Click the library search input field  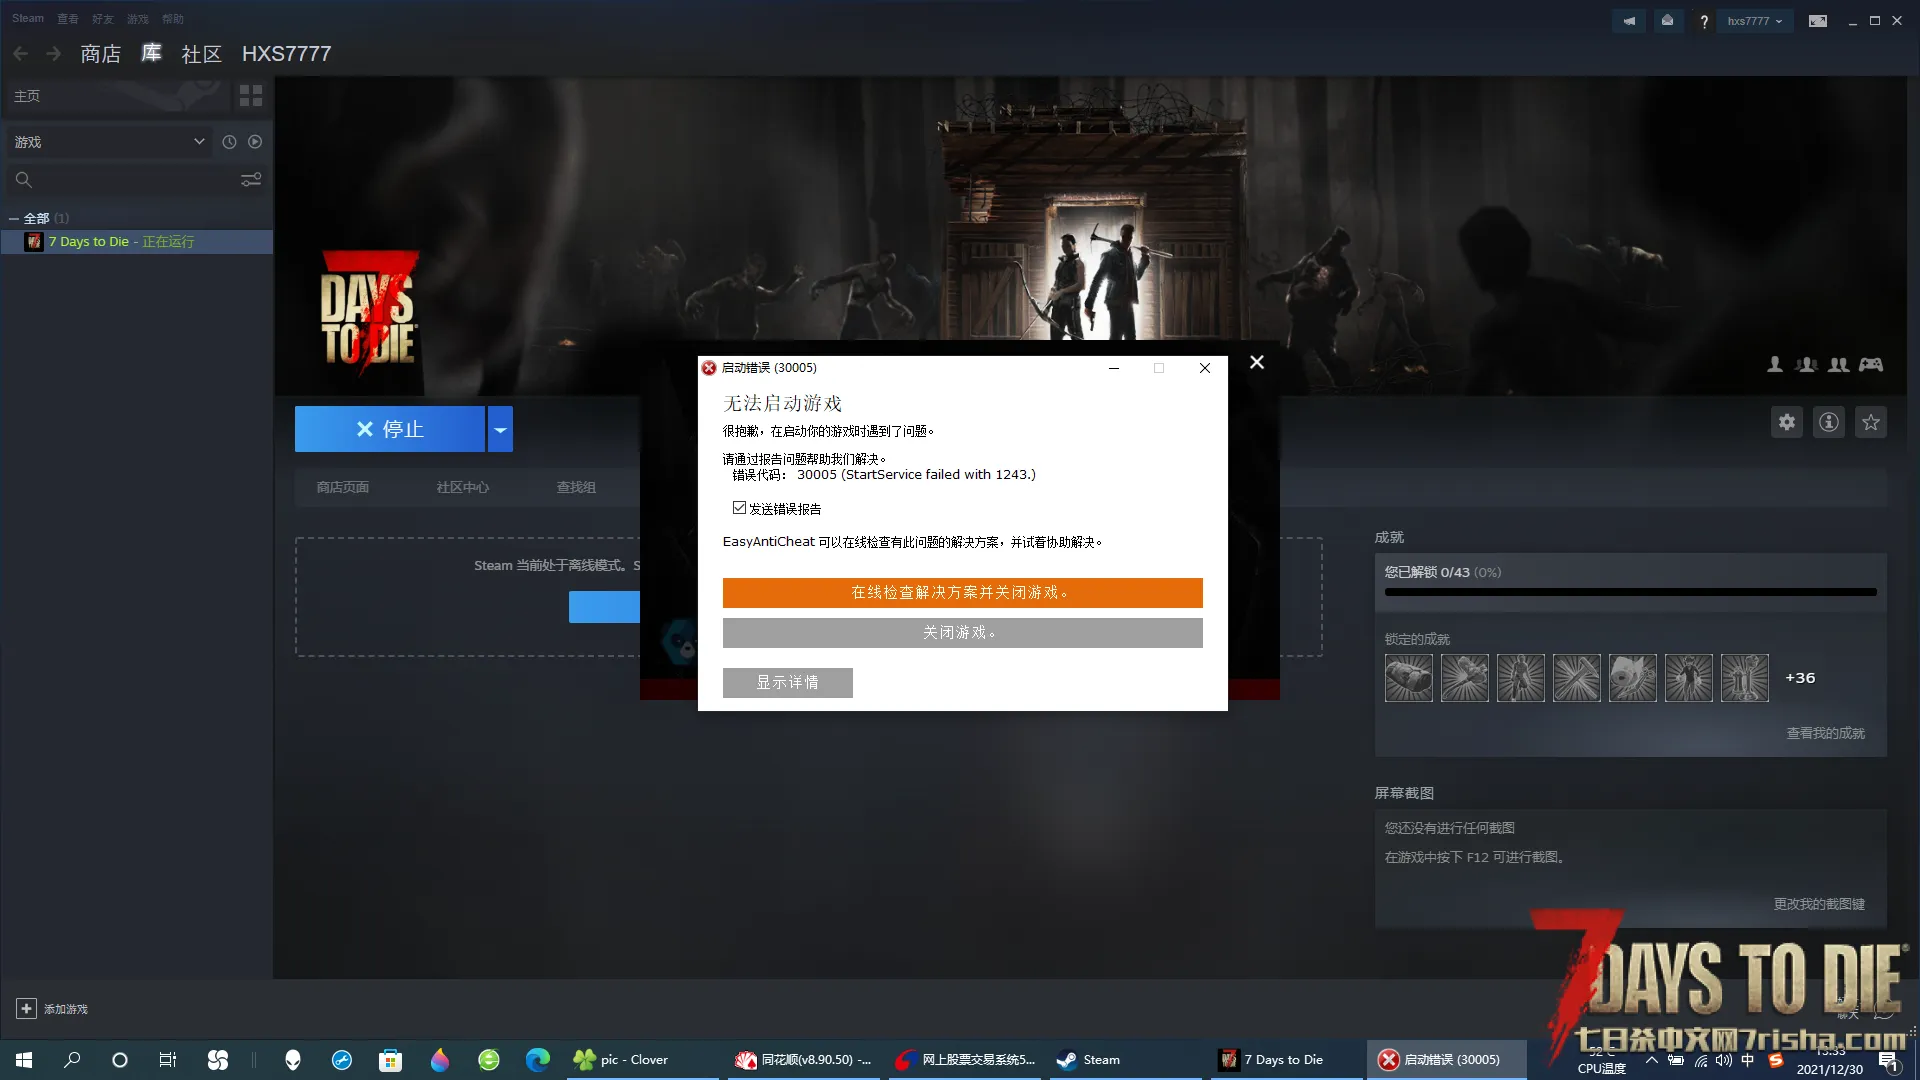coord(135,180)
